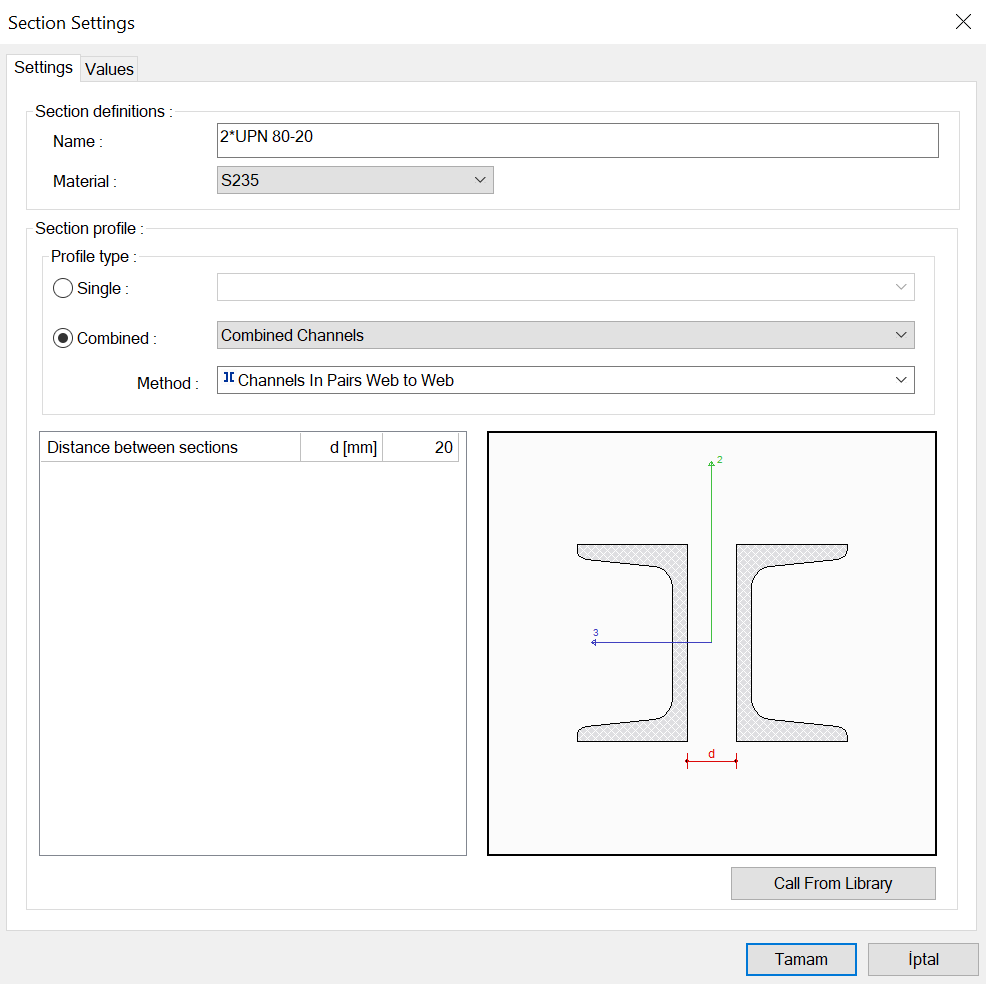Select the Single profile type radio
Image resolution: width=986 pixels, height=984 pixels.
[63, 288]
